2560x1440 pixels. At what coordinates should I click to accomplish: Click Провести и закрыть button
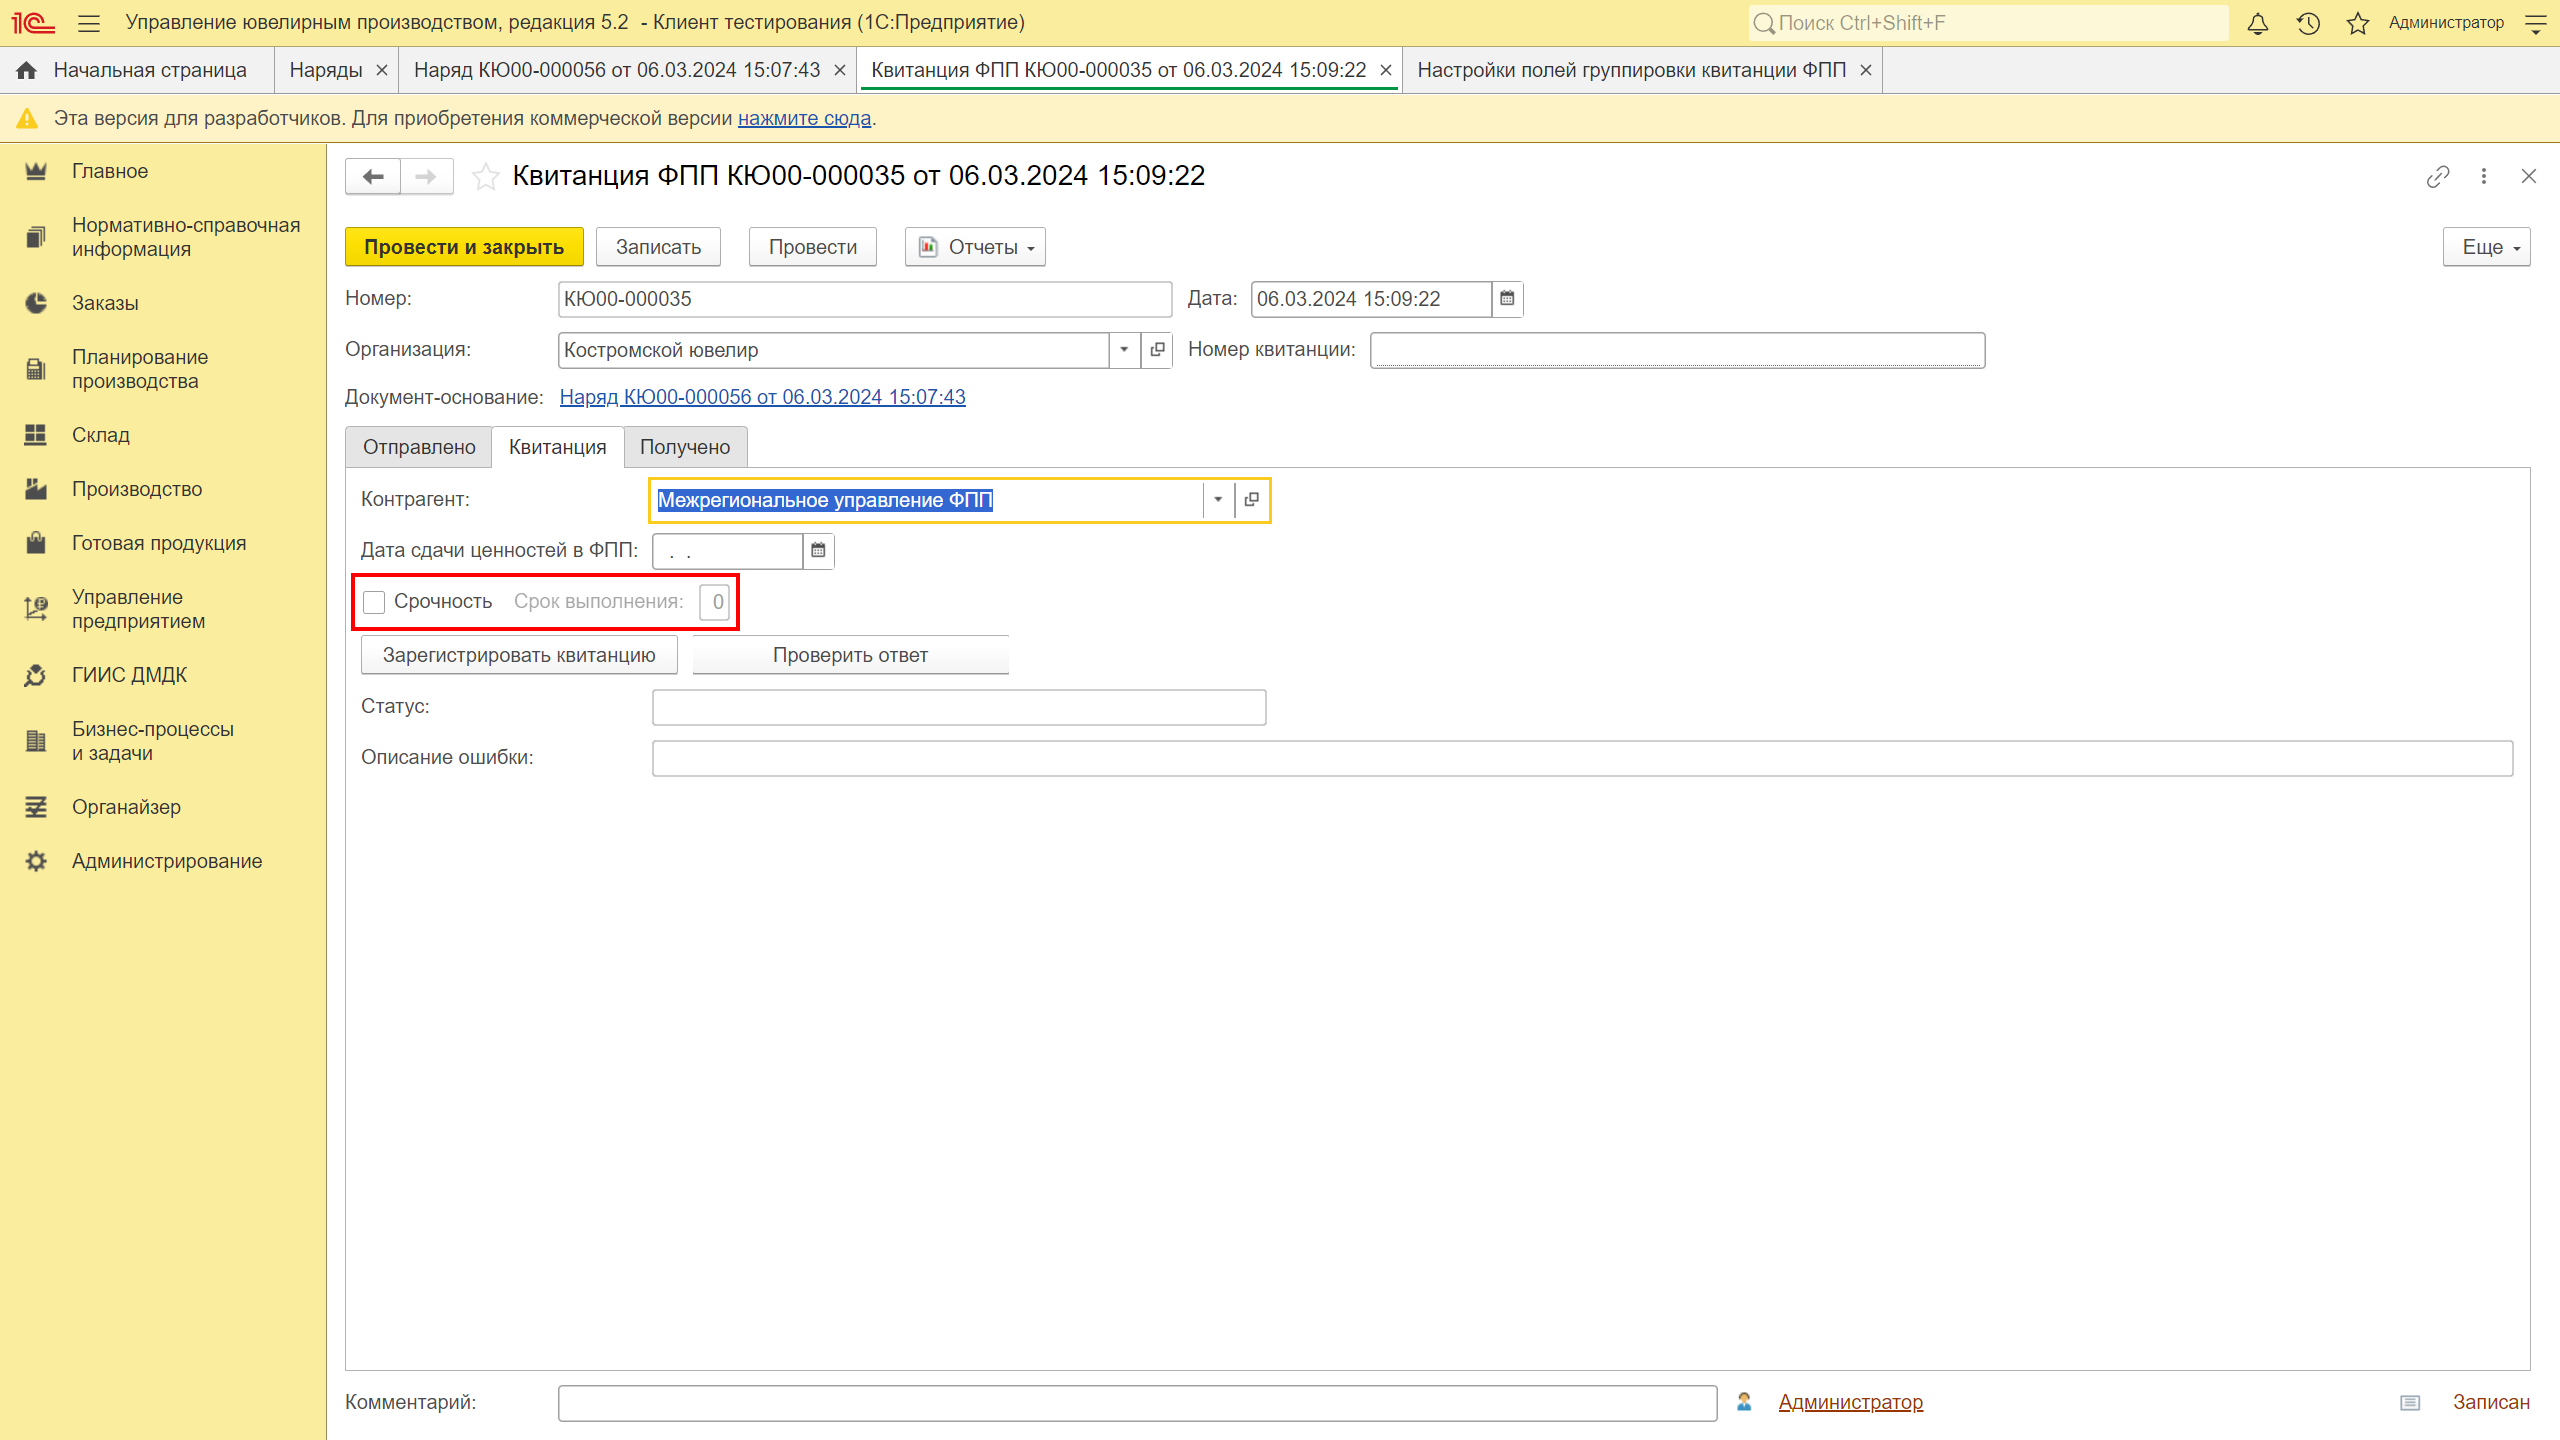(464, 247)
